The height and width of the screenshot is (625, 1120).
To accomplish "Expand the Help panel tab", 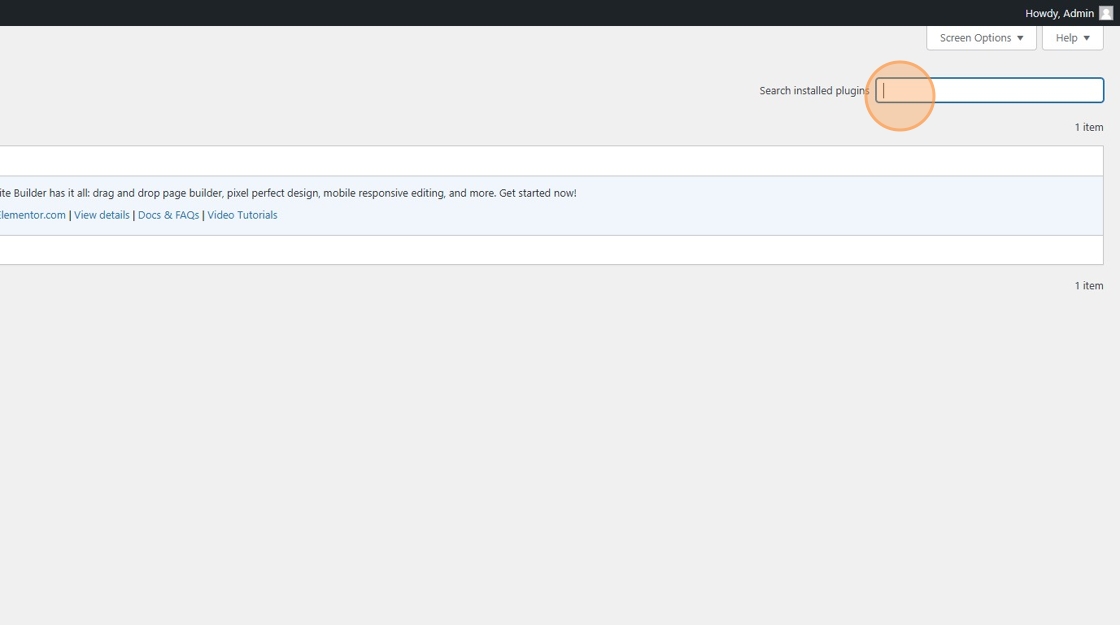I will click(x=1072, y=38).
